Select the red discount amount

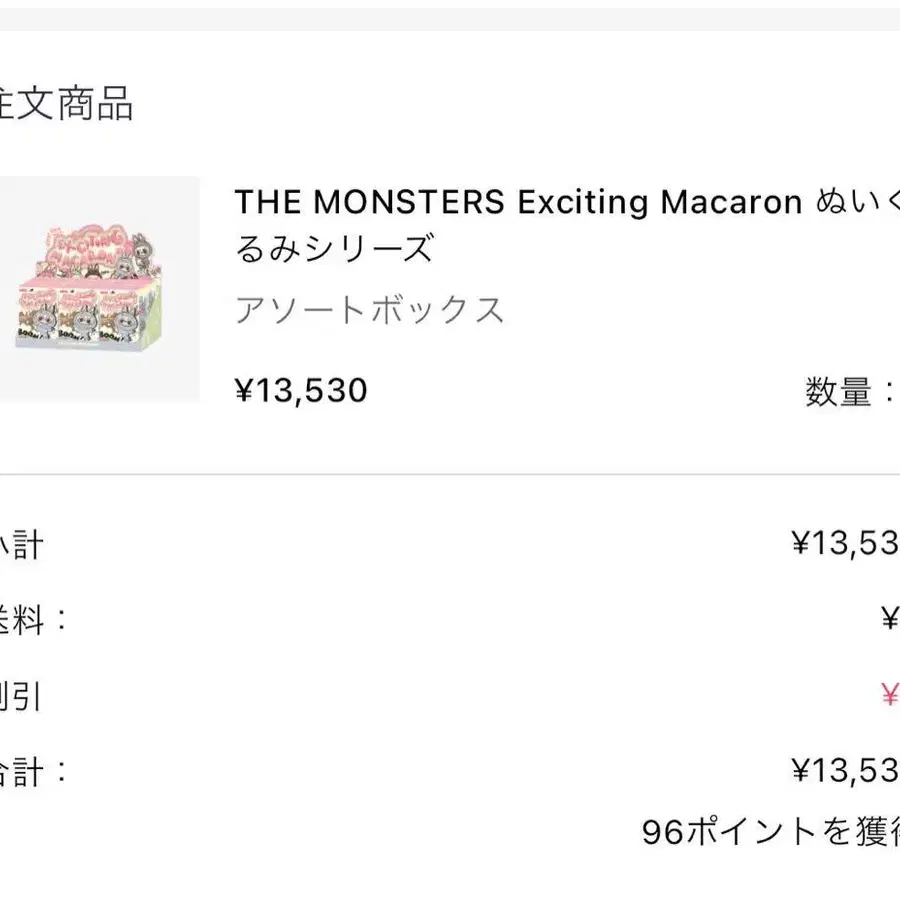(889, 695)
